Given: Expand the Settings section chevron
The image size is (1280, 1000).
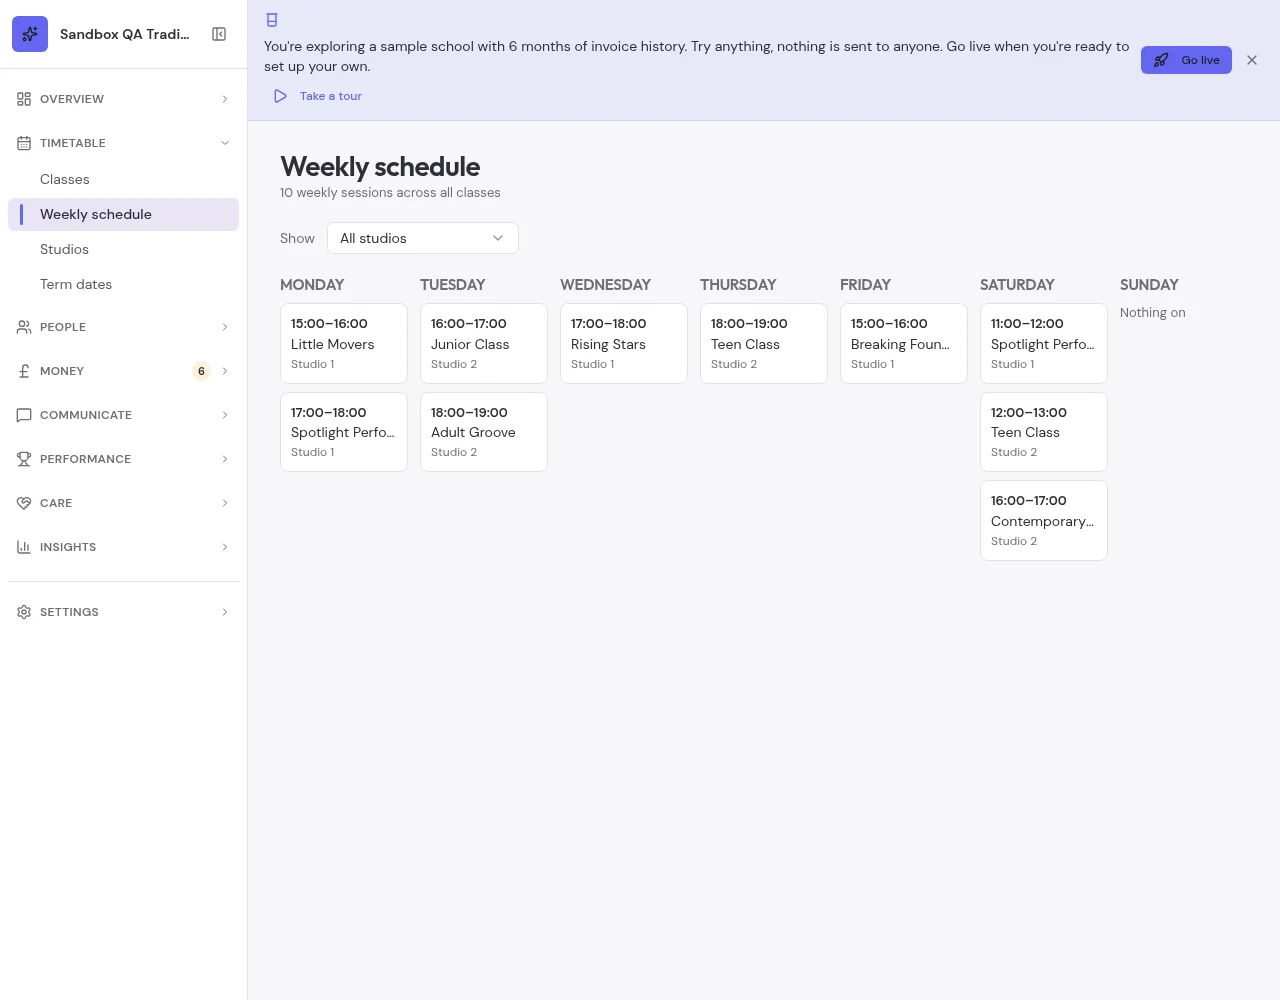Looking at the screenshot, I should (225, 612).
